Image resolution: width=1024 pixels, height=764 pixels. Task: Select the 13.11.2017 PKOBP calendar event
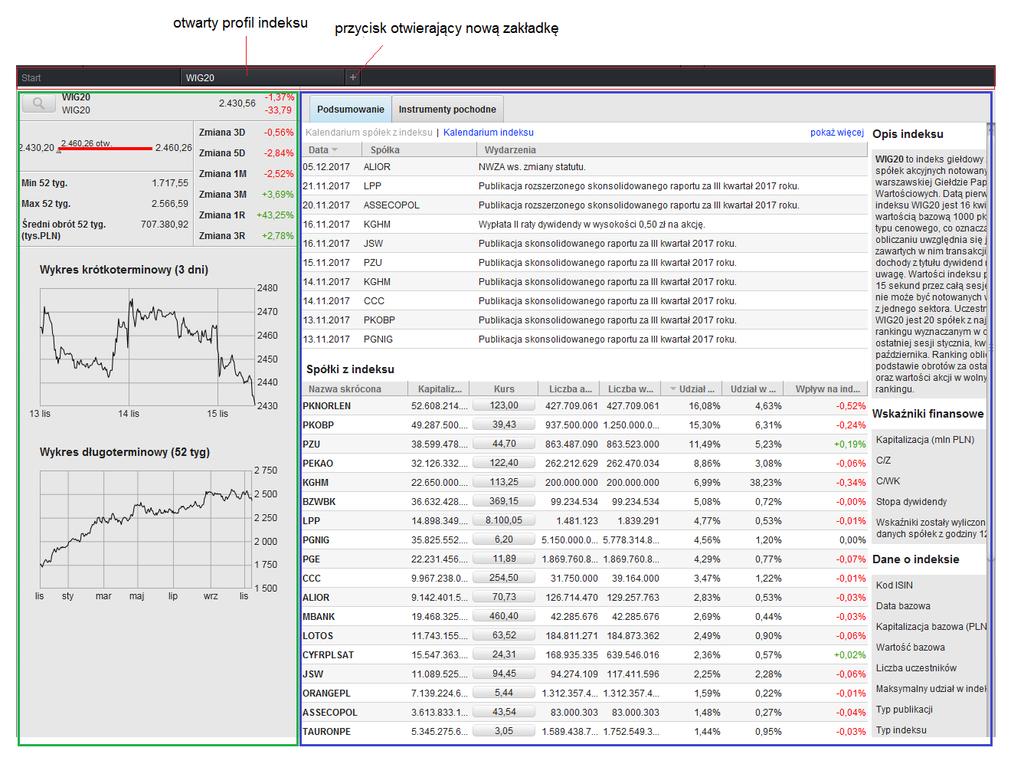pos(584,320)
